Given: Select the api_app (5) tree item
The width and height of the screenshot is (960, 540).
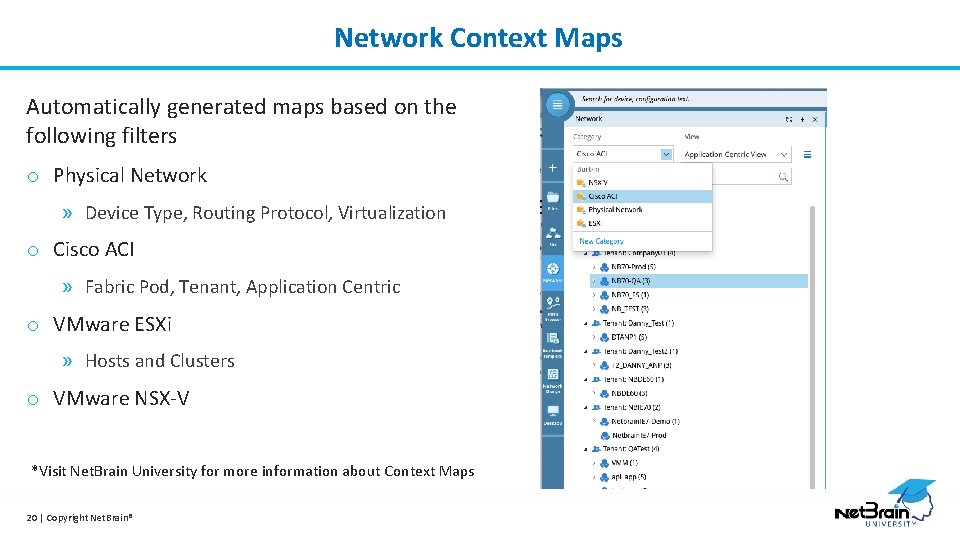Looking at the screenshot, I should coord(629,477).
